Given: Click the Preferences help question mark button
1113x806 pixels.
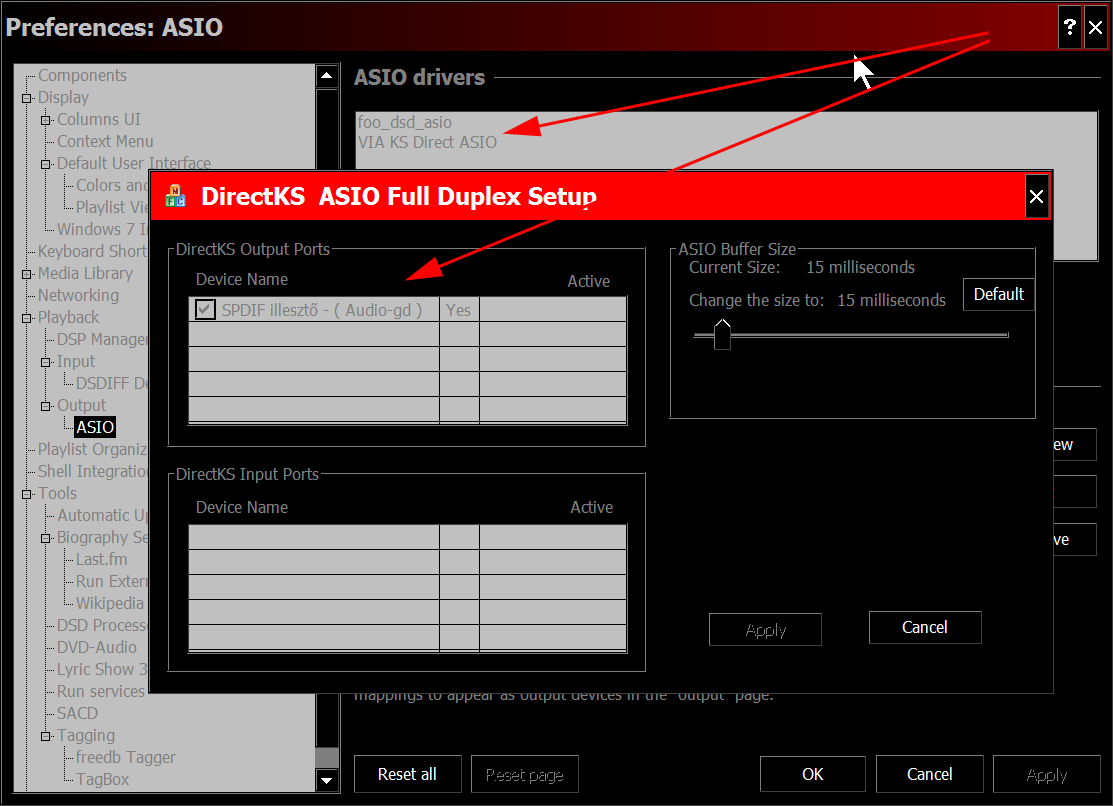Looking at the screenshot, I should click(1070, 28).
